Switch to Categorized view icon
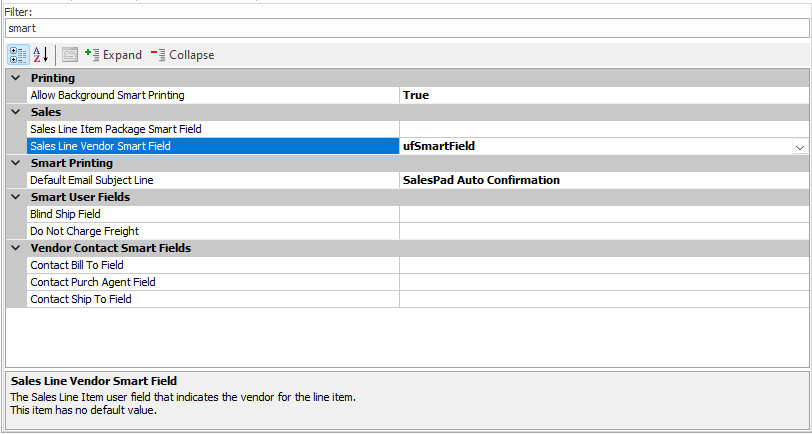The image size is (812, 434). pyautogui.click(x=18, y=54)
